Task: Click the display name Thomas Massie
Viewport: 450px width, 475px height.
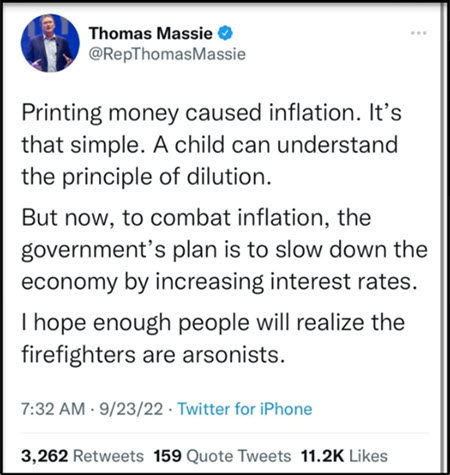Action: click(x=151, y=33)
